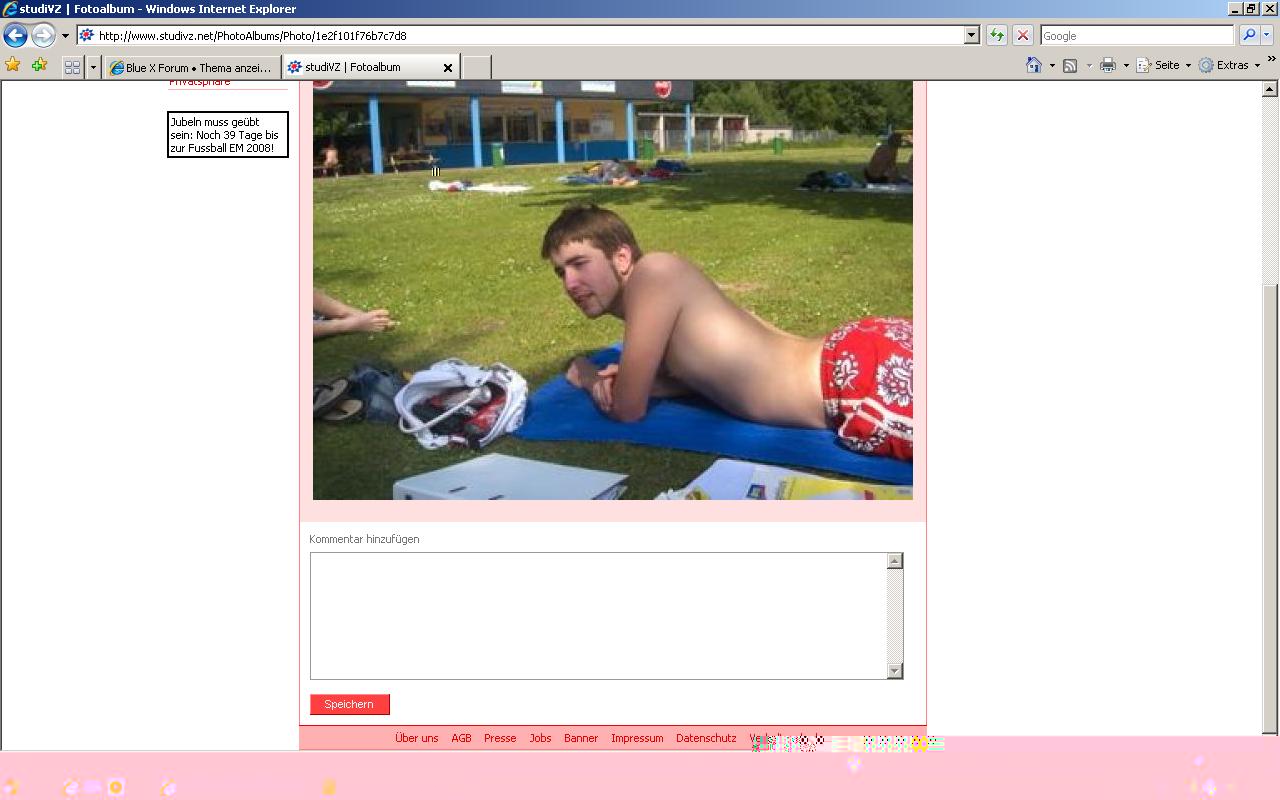Image resolution: width=1280 pixels, height=800 pixels.
Task: Open the AGB footer link
Action: (461, 738)
